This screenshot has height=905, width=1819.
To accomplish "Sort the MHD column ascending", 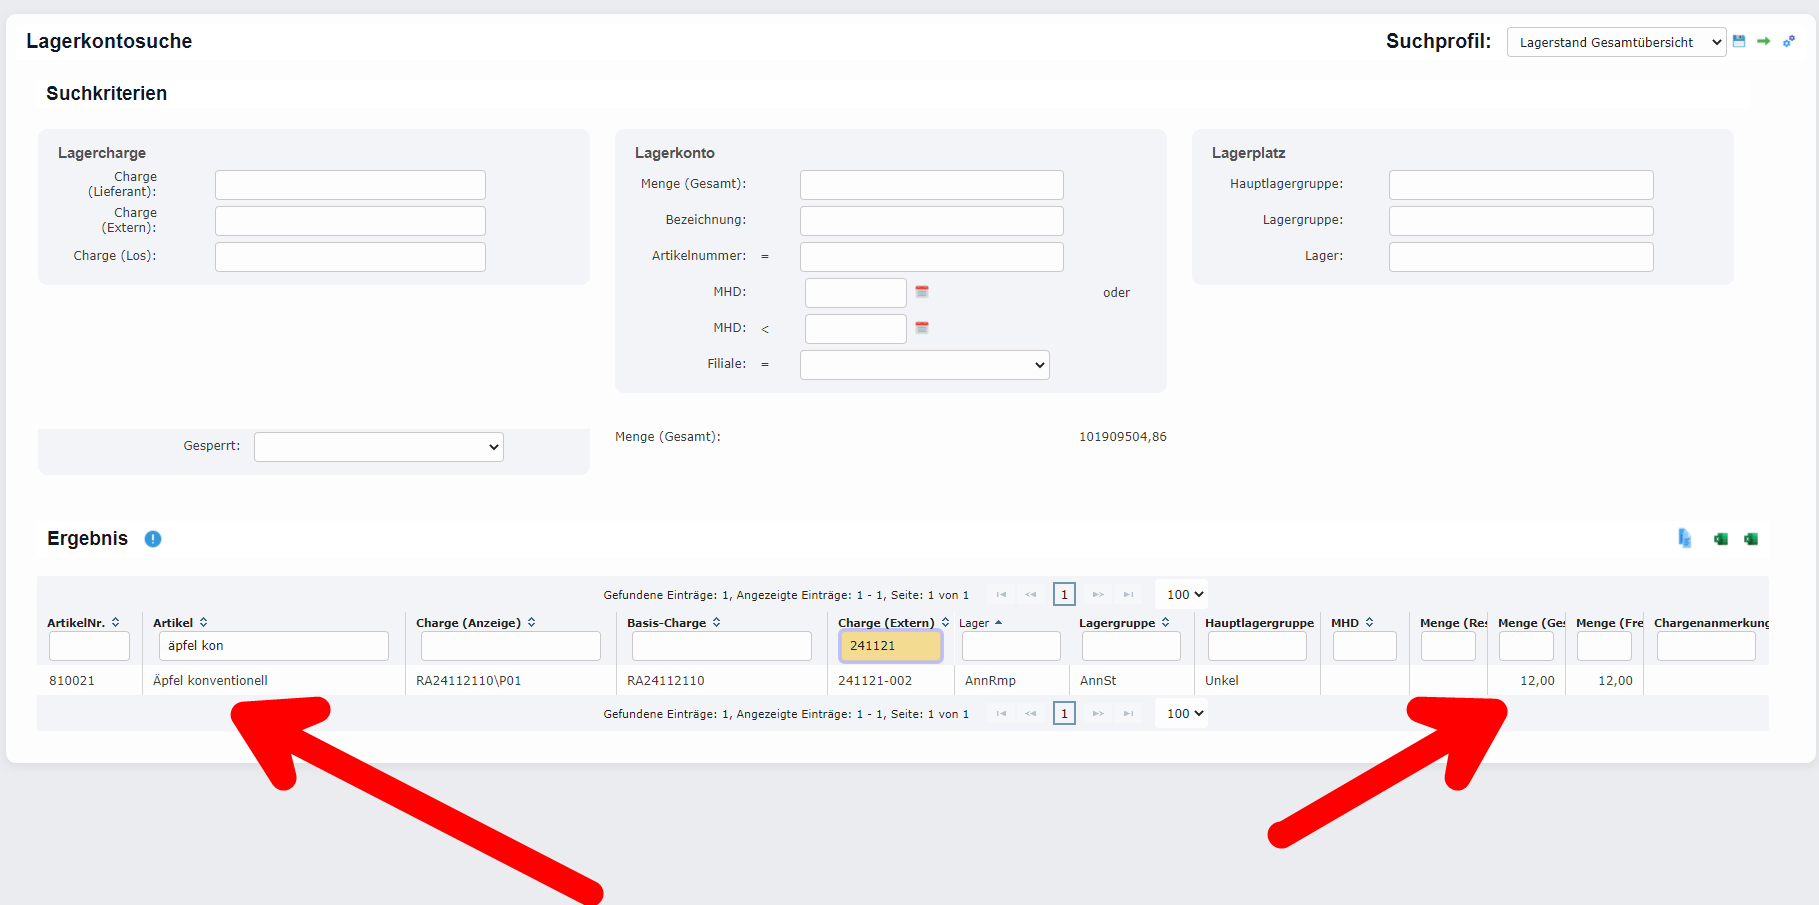I will (1368, 621).
